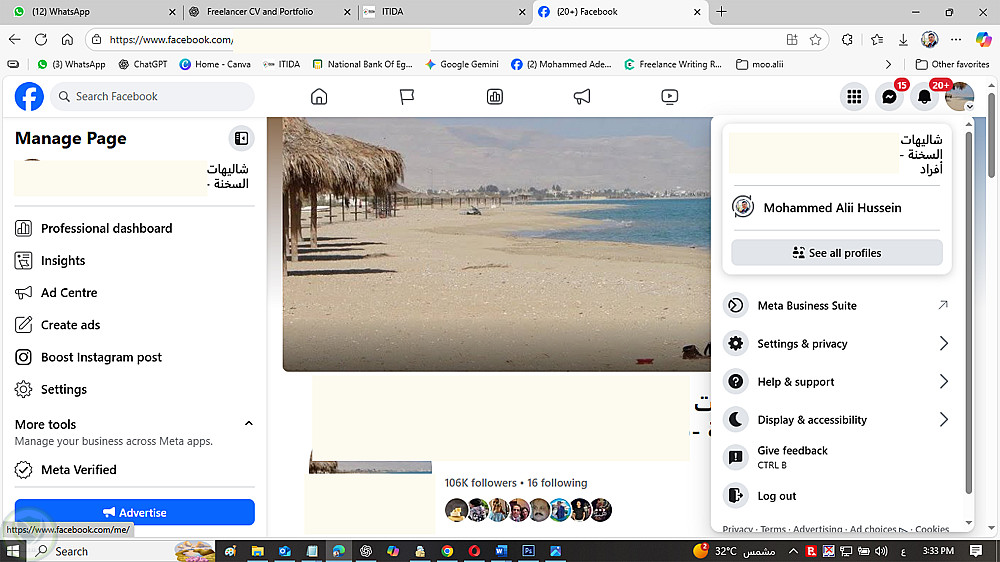Switch to ITIDA browser tab
Viewport: 1000px width, 562px height.
point(445,11)
